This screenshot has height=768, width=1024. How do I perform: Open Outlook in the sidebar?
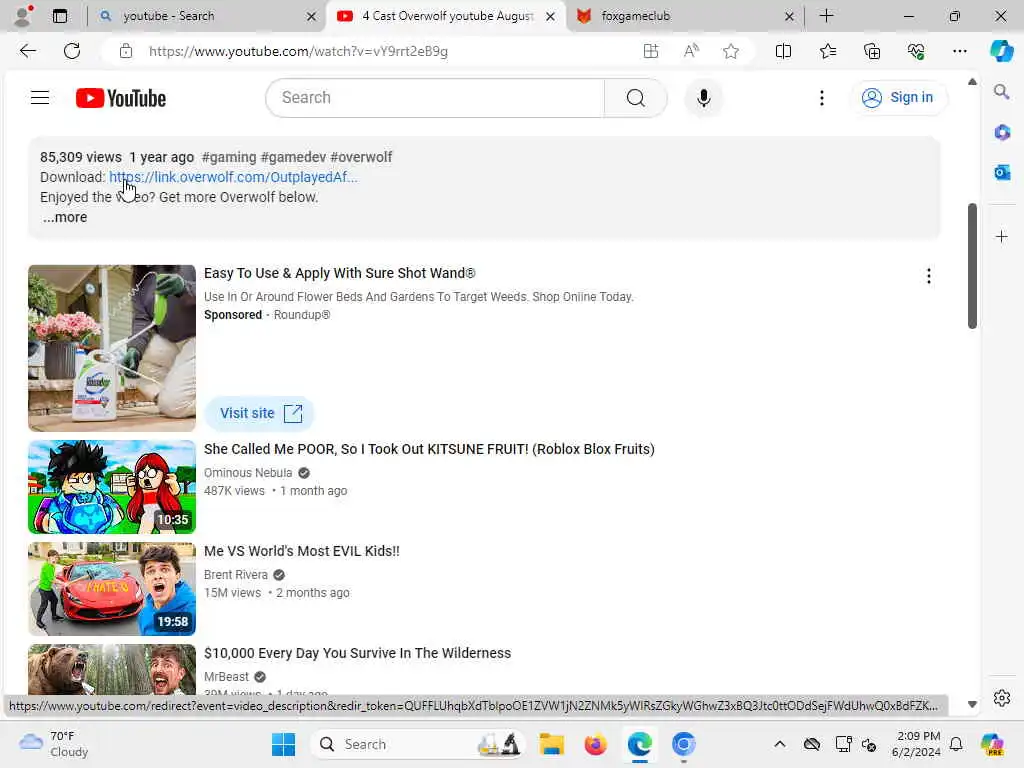point(1001,172)
